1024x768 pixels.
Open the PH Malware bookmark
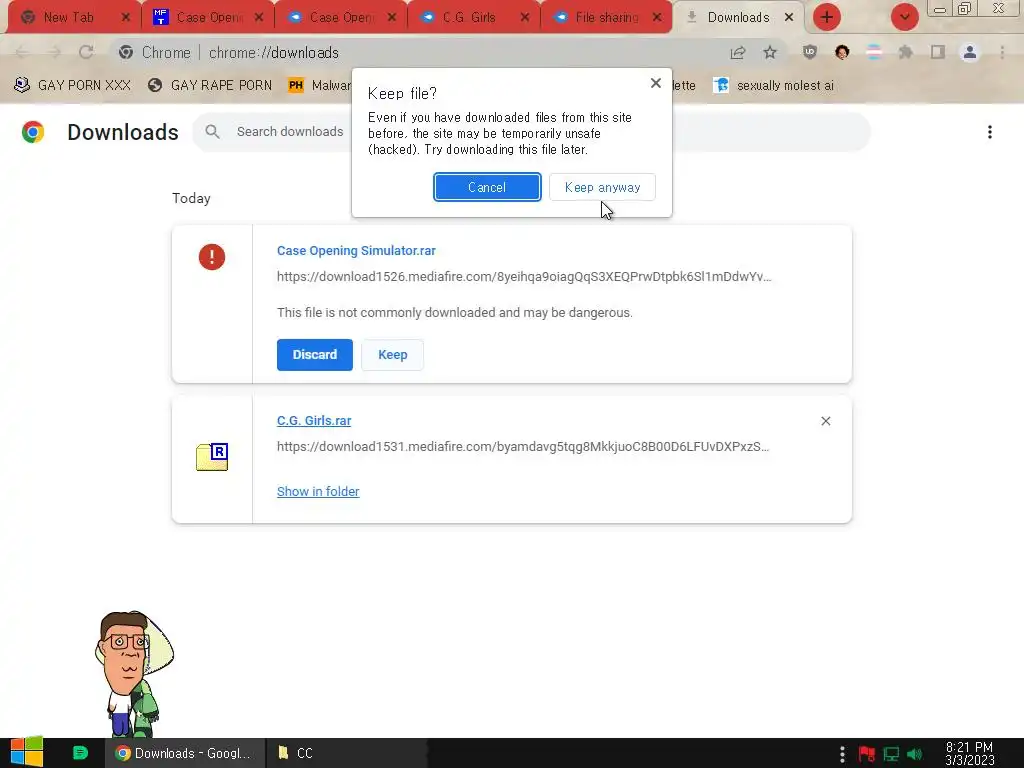320,85
